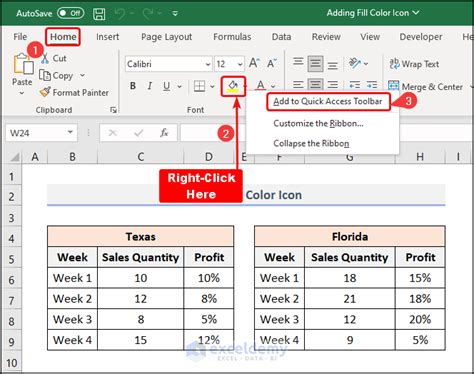Image resolution: width=474 pixels, height=374 pixels.
Task: Toggle Bold formatting
Action: point(133,86)
